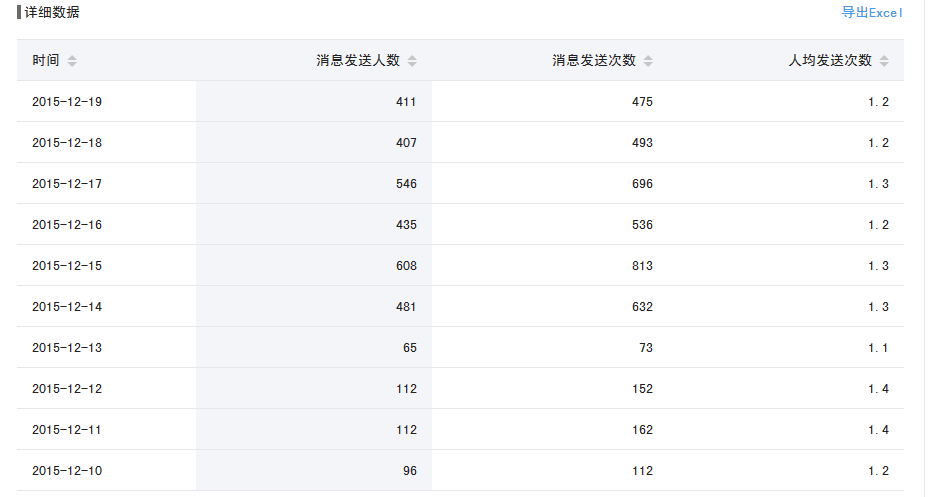Click the 人均发送次数 header label
The image size is (928, 497).
tap(830, 61)
